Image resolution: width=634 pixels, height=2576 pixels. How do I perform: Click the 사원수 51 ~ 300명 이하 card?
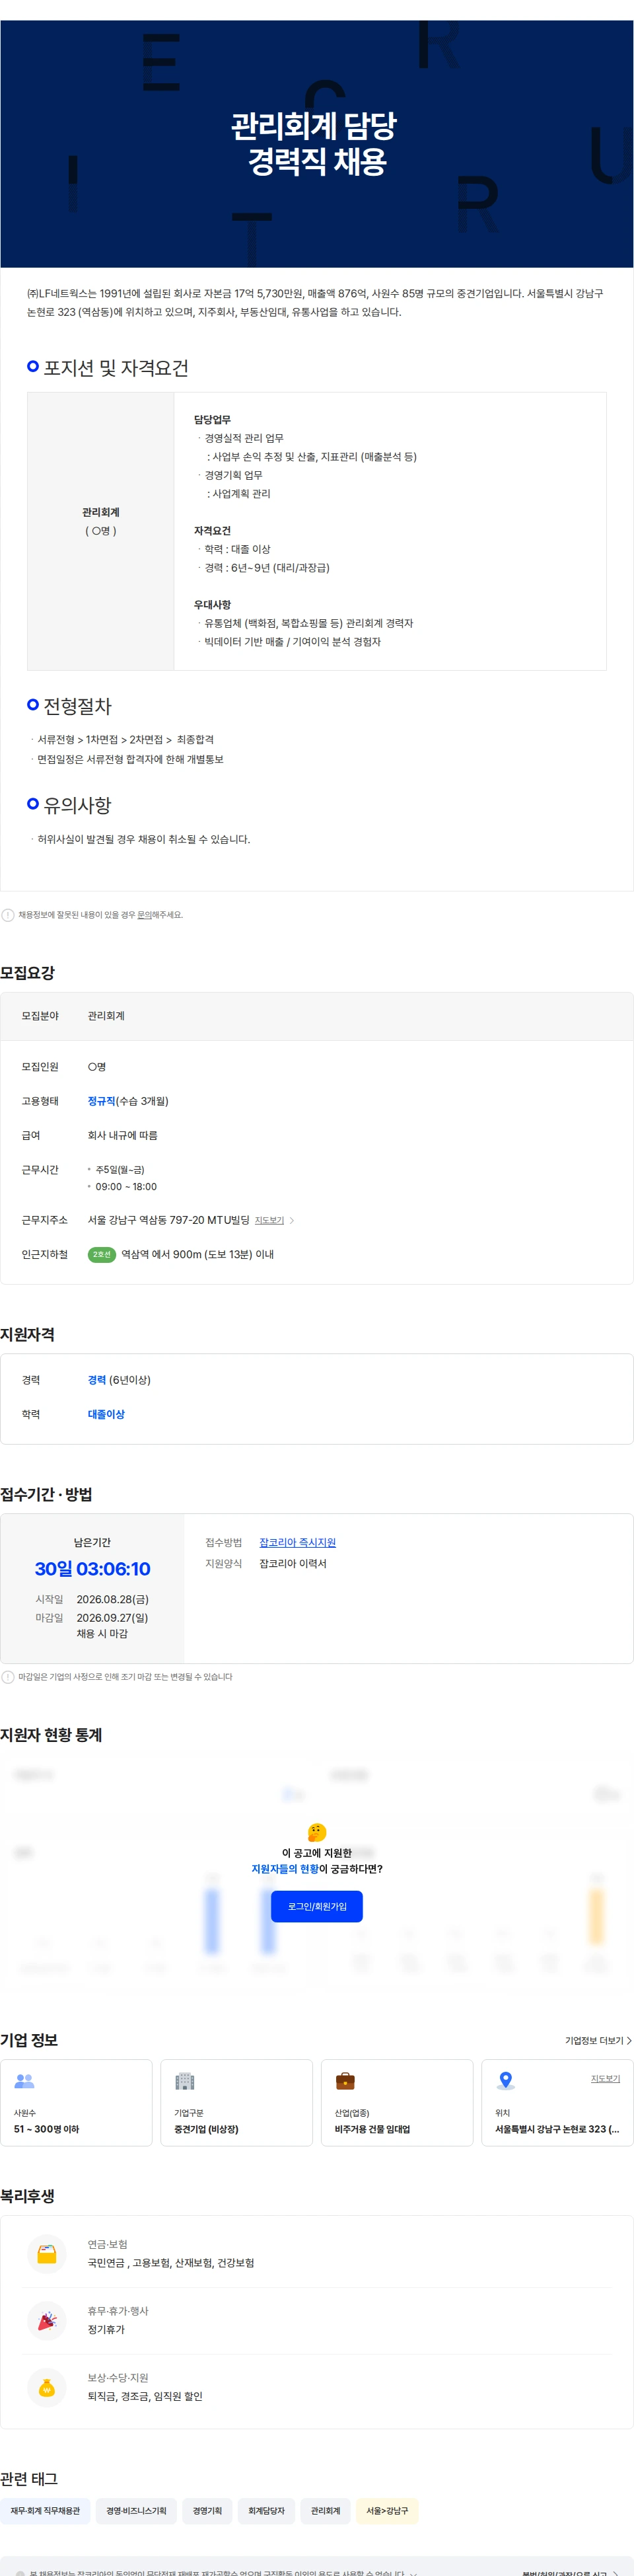pyautogui.click(x=77, y=2102)
